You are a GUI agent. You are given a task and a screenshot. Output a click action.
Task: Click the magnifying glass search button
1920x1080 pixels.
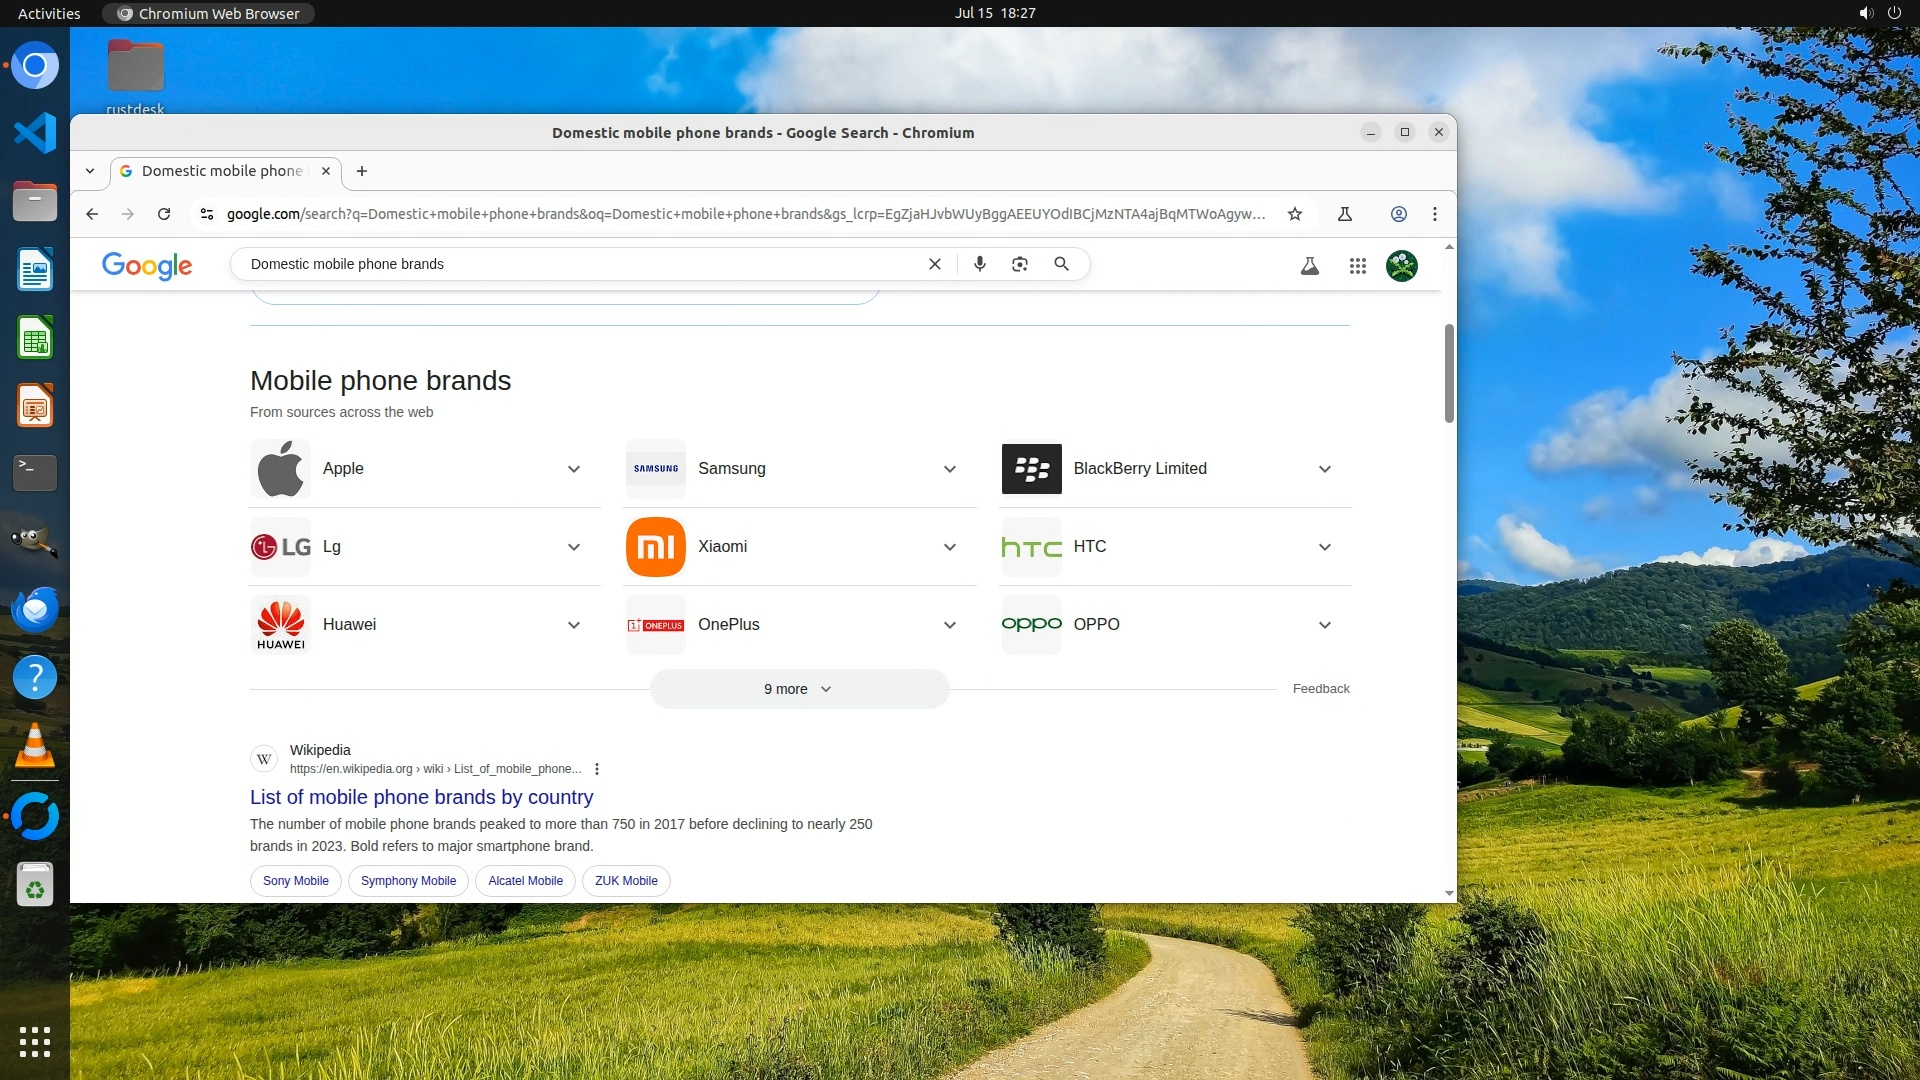(x=1061, y=264)
